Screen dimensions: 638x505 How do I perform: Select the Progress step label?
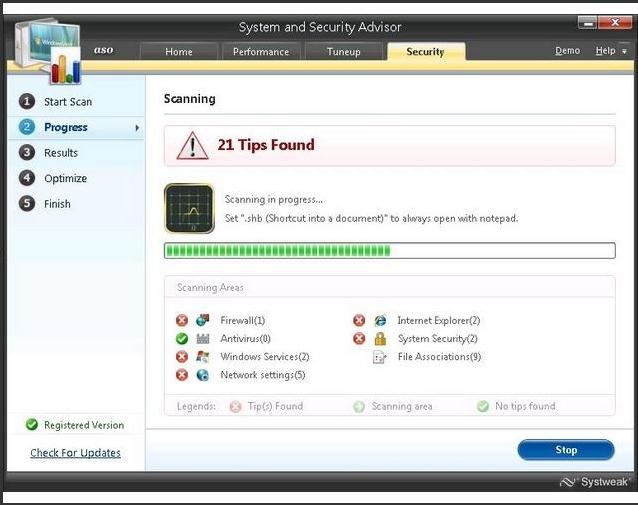pyautogui.click(x=66, y=127)
